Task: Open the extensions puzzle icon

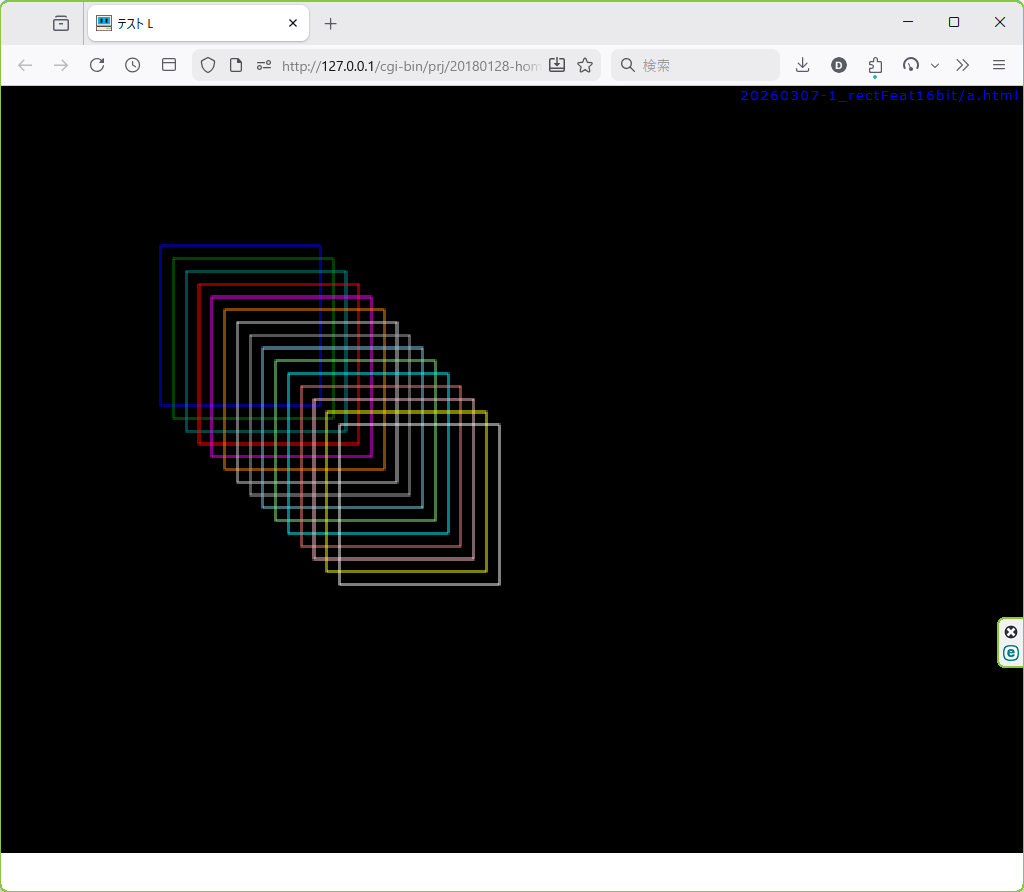Action: [x=875, y=65]
